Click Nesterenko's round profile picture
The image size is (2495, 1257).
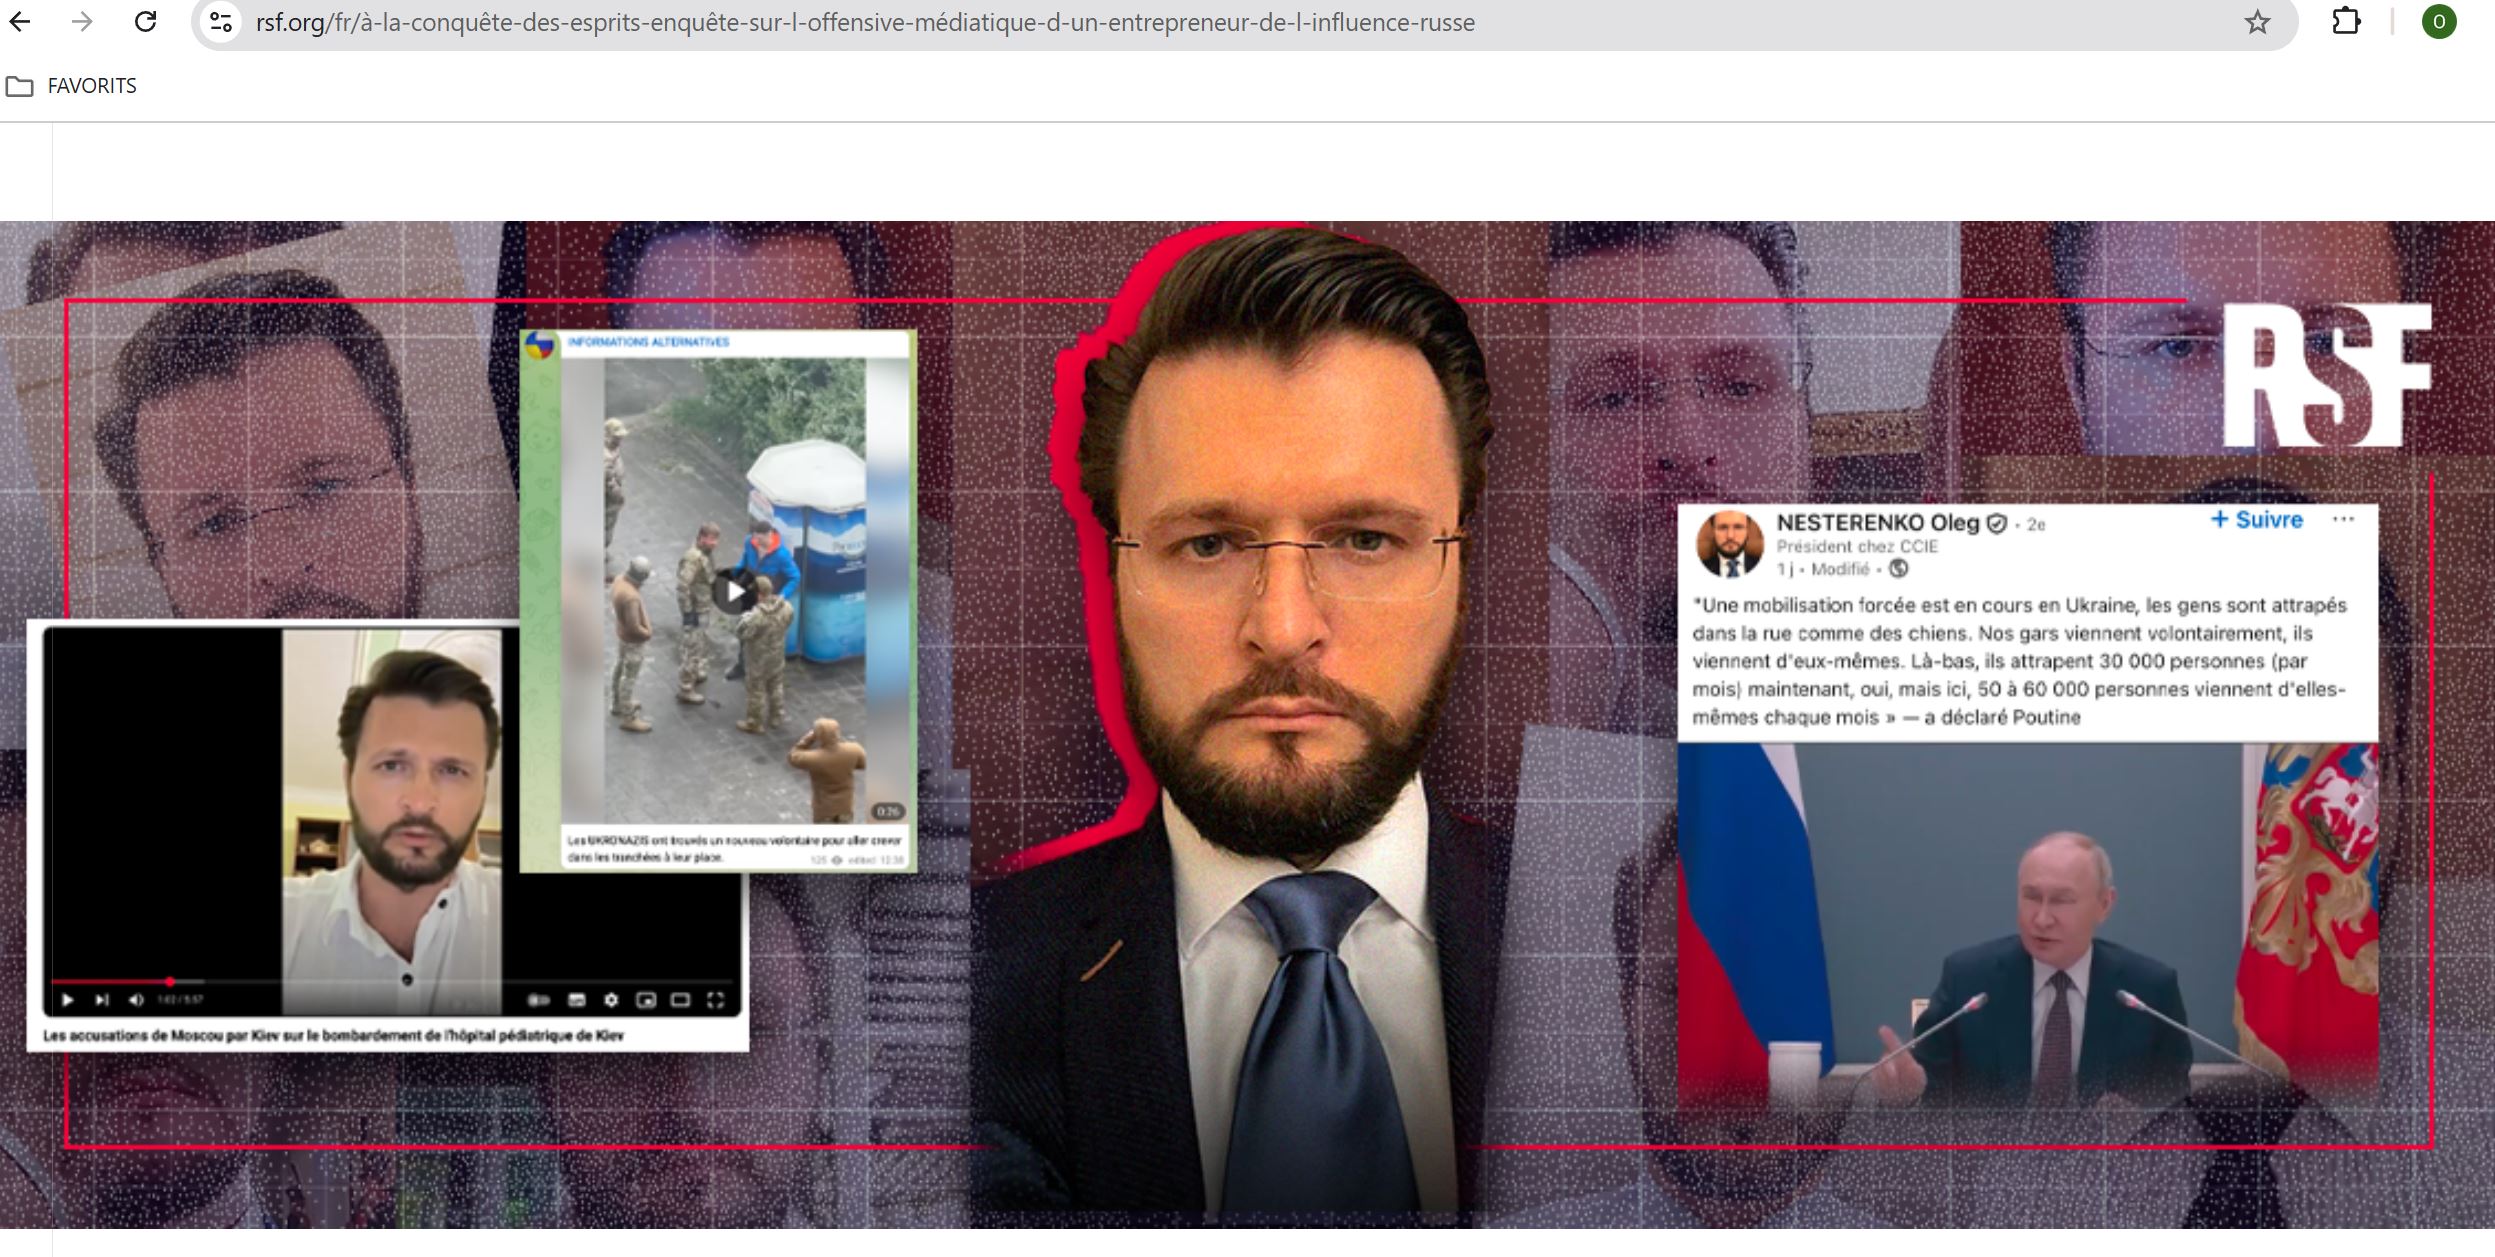[x=1729, y=544]
